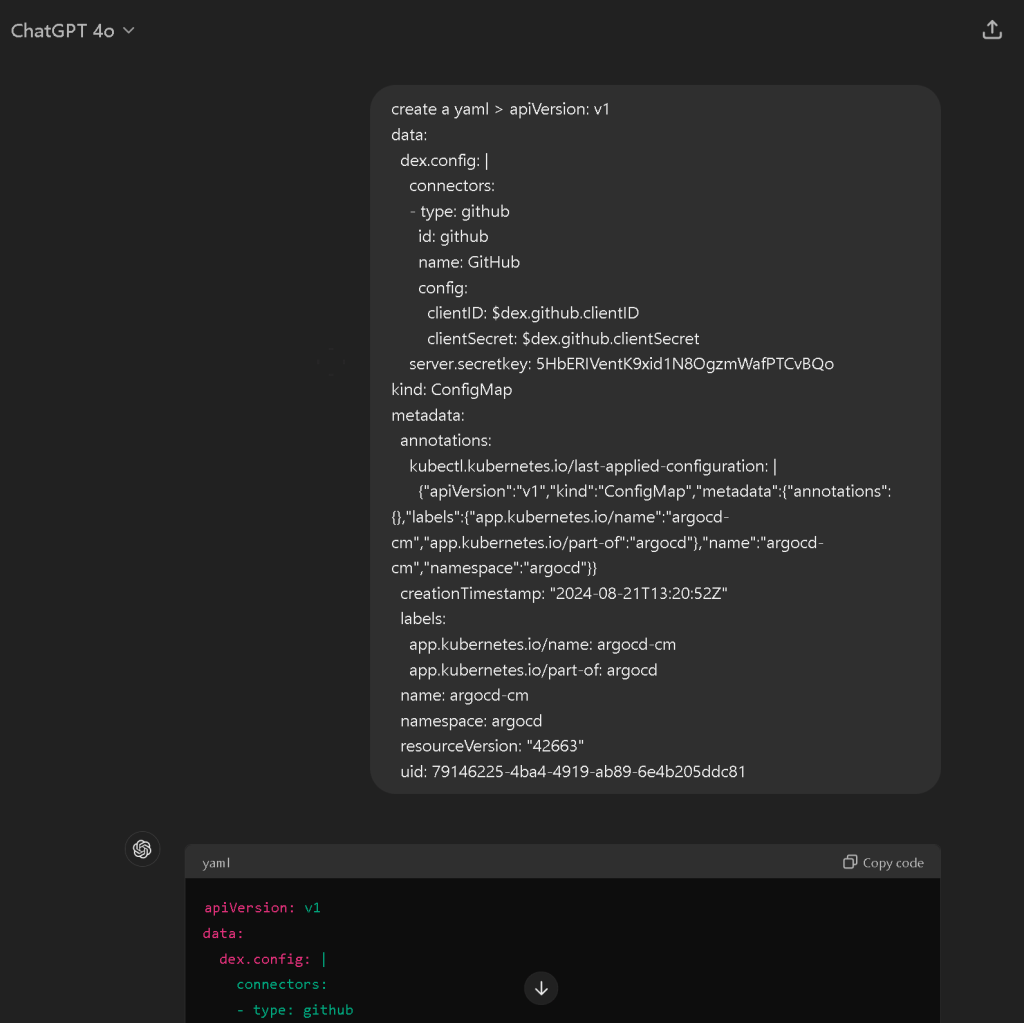Click 'apiVersion: v1' in the code block

tap(262, 907)
